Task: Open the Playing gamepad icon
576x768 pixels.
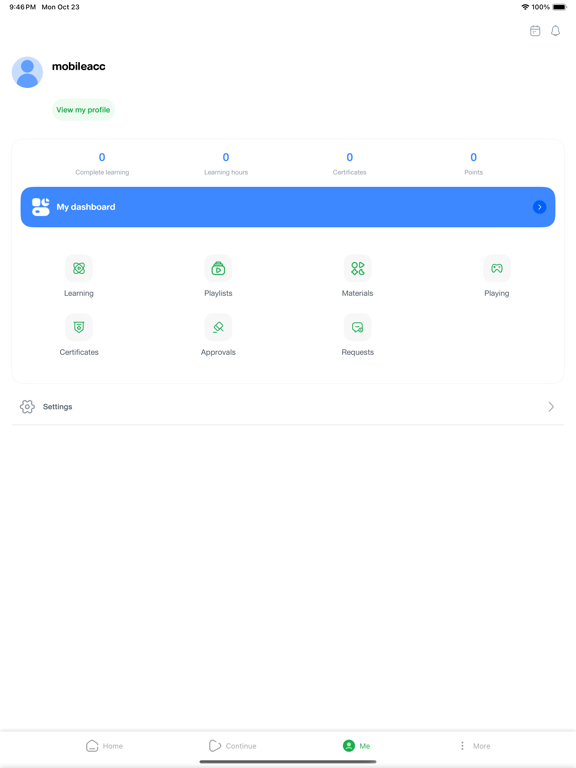Action: pyautogui.click(x=497, y=268)
